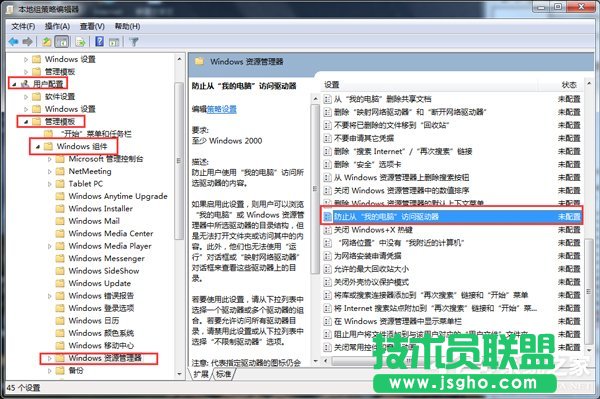Viewport: 600px width, 399px height.
Task: Click the Export list toolbar icon
Action: 80,42
